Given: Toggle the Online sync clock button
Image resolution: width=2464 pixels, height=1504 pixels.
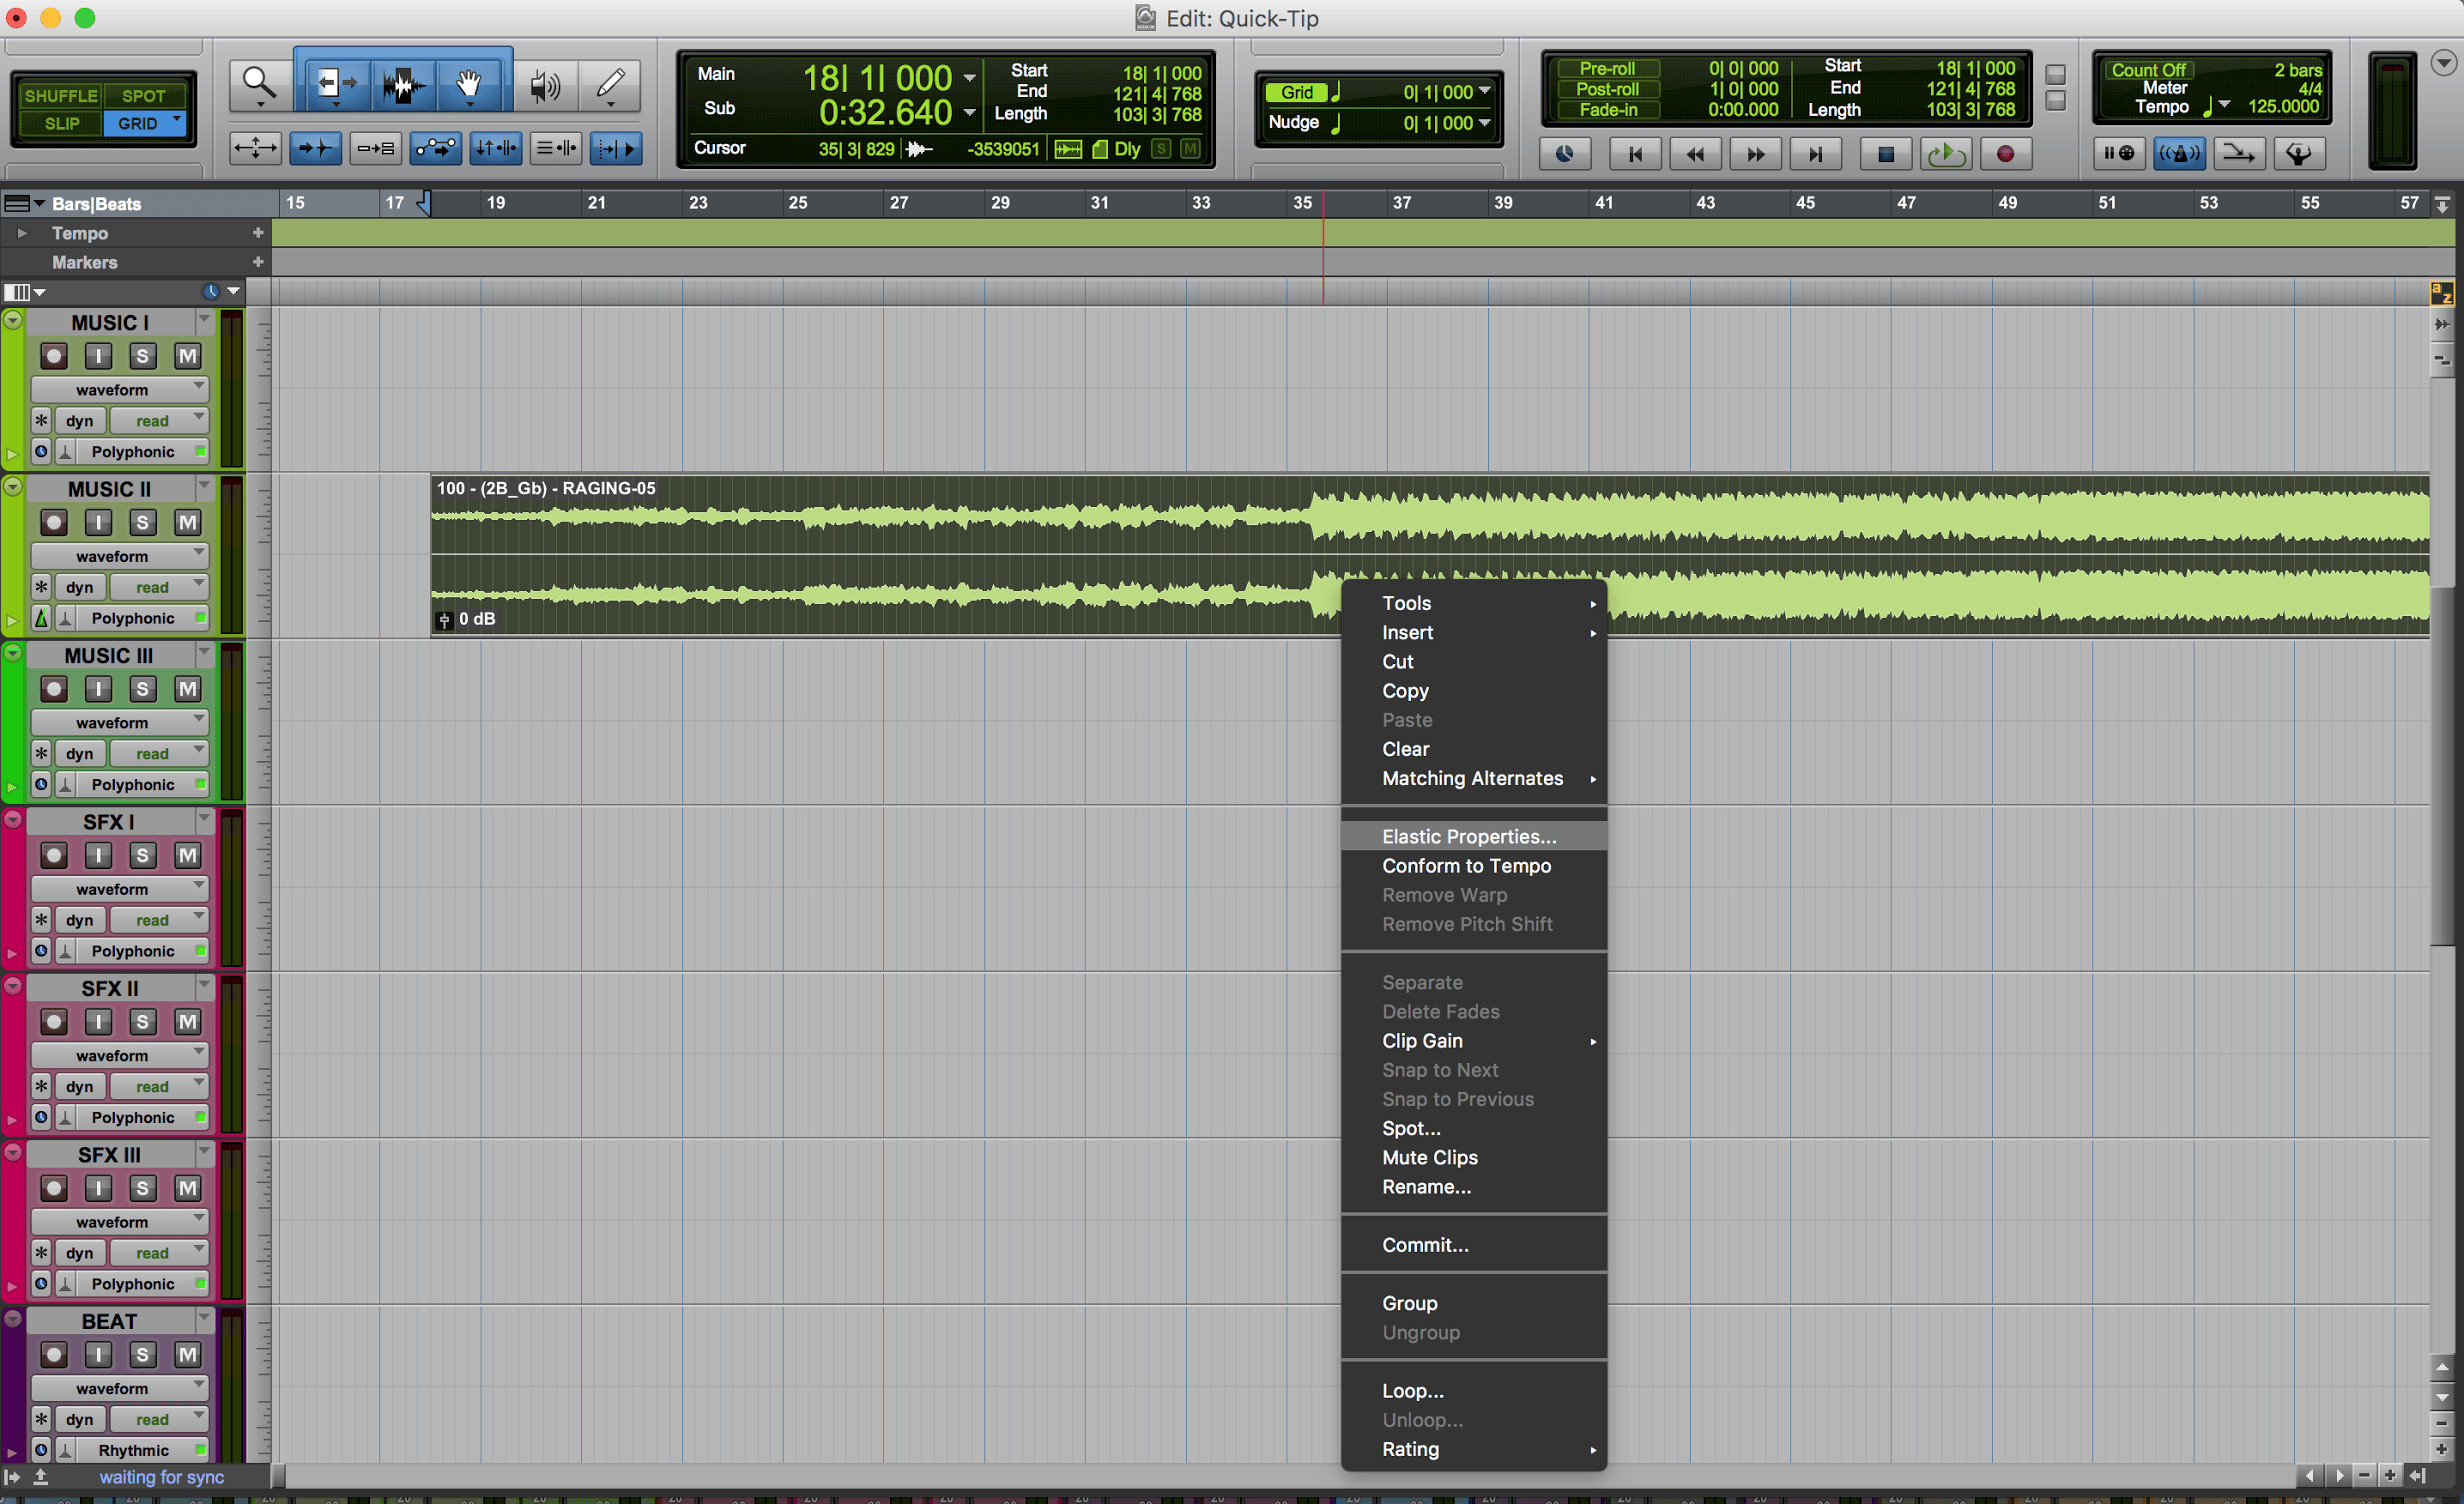Looking at the screenshot, I should (1565, 153).
